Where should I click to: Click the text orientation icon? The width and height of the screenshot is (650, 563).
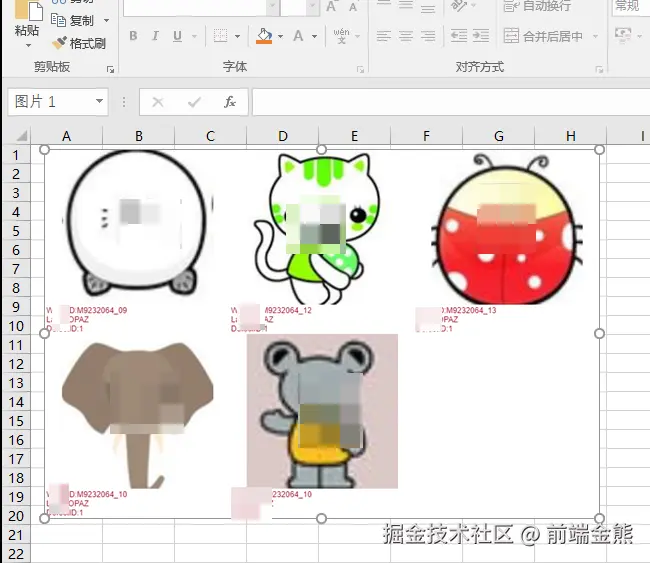(x=459, y=6)
